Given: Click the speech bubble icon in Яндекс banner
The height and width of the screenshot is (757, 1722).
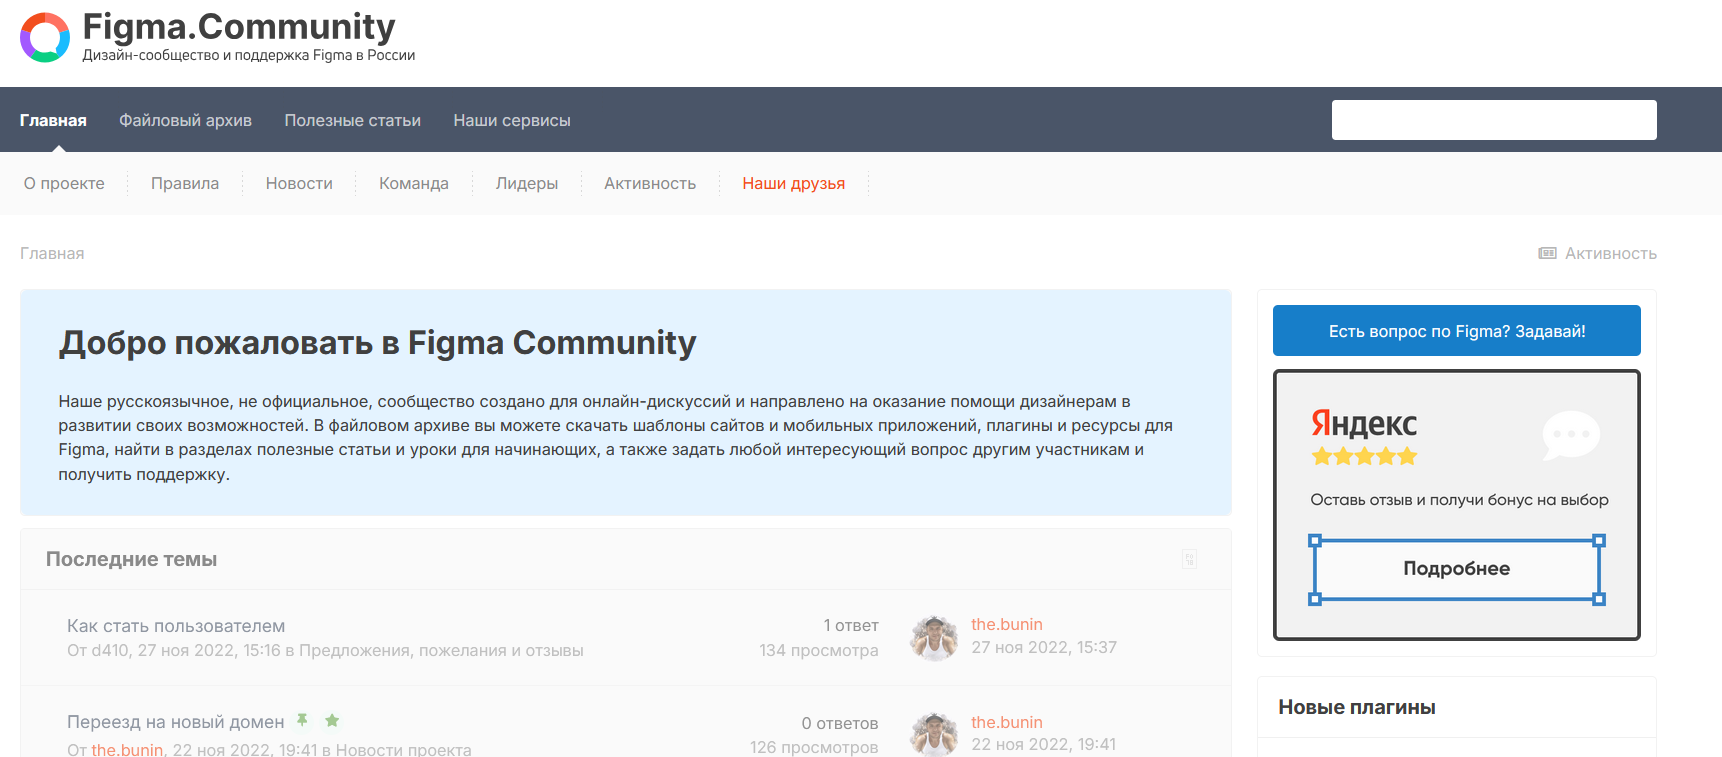Looking at the screenshot, I should click(x=1570, y=436).
